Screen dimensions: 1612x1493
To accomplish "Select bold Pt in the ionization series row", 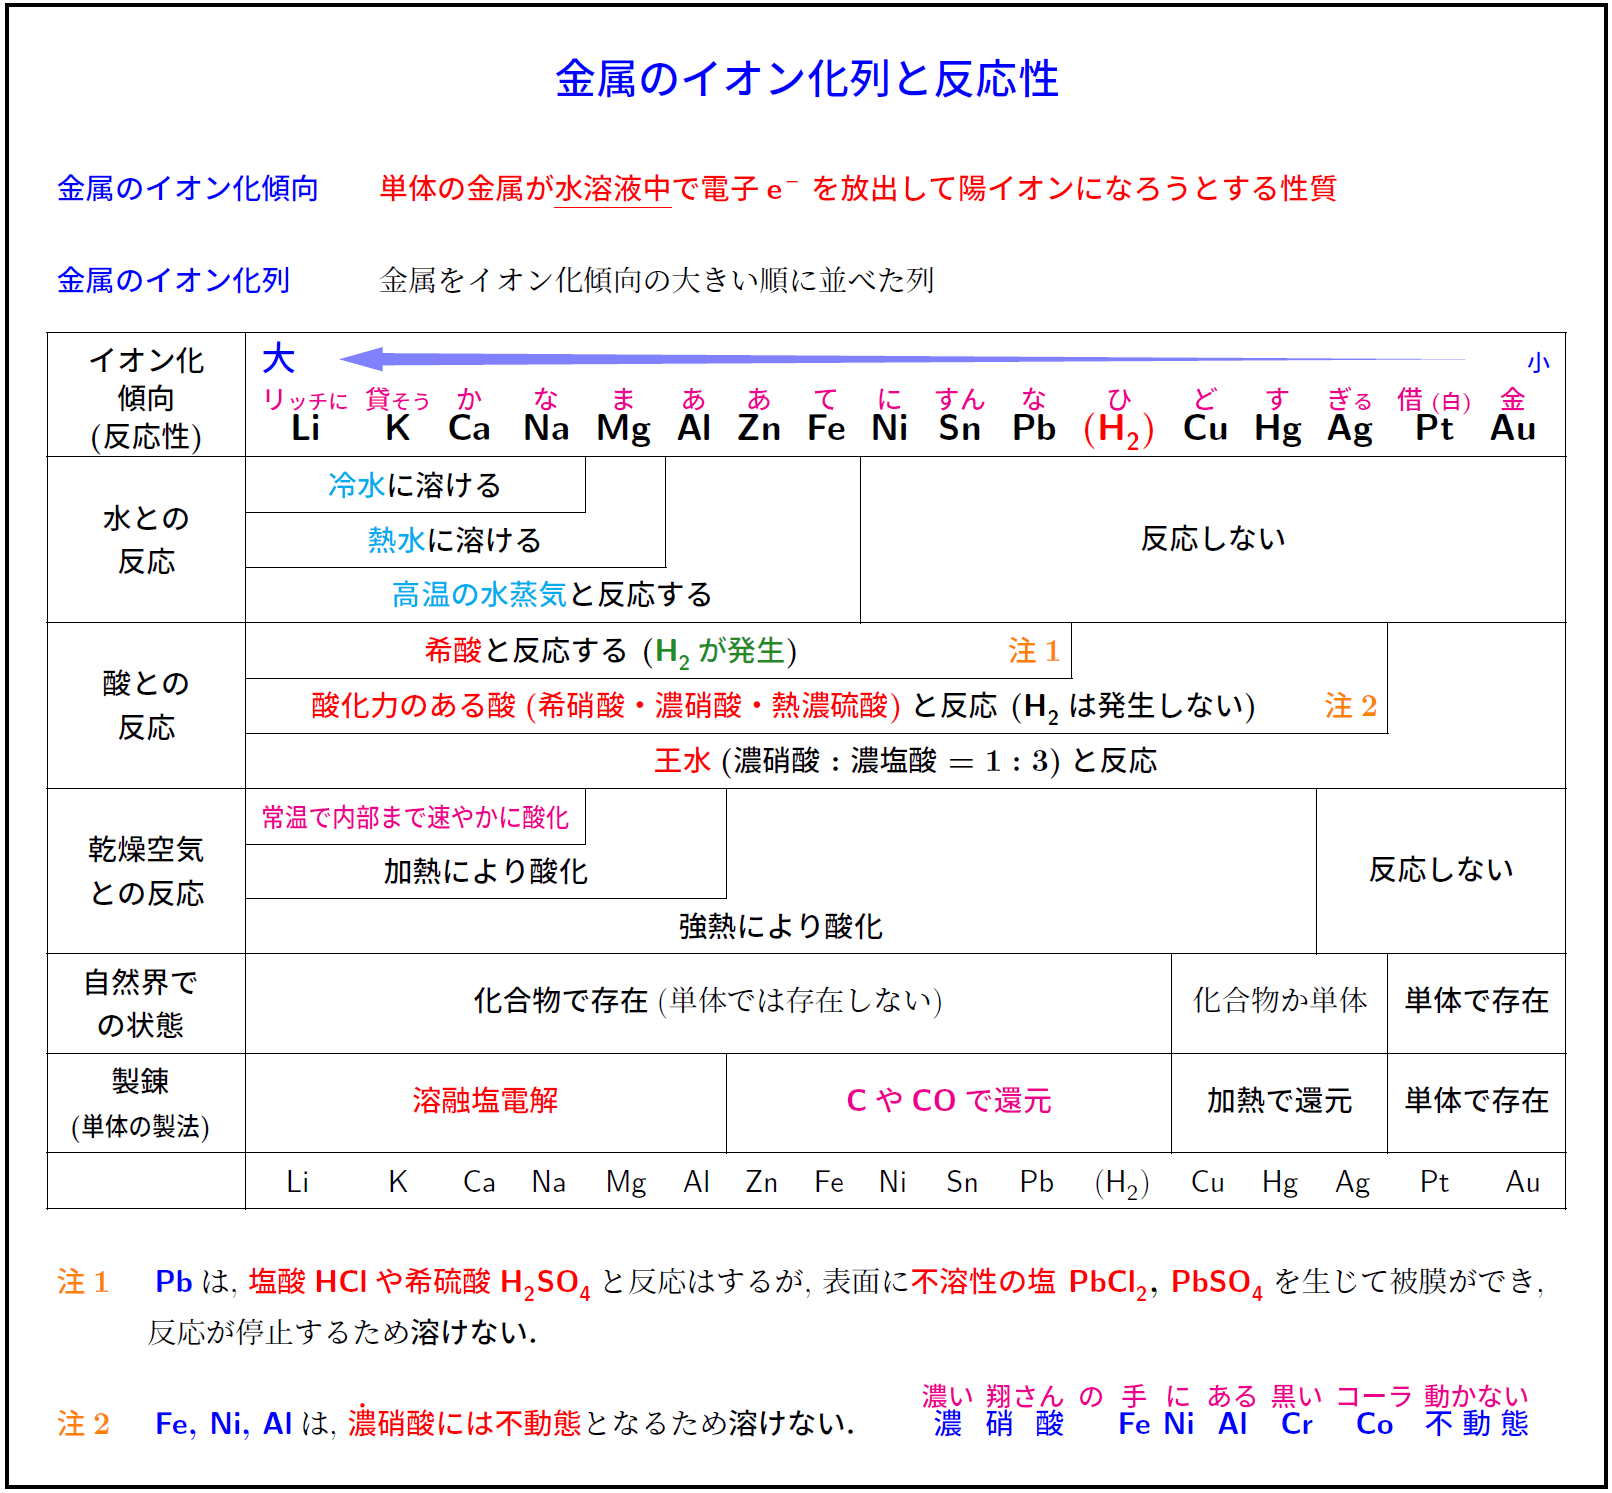I will tap(1434, 428).
